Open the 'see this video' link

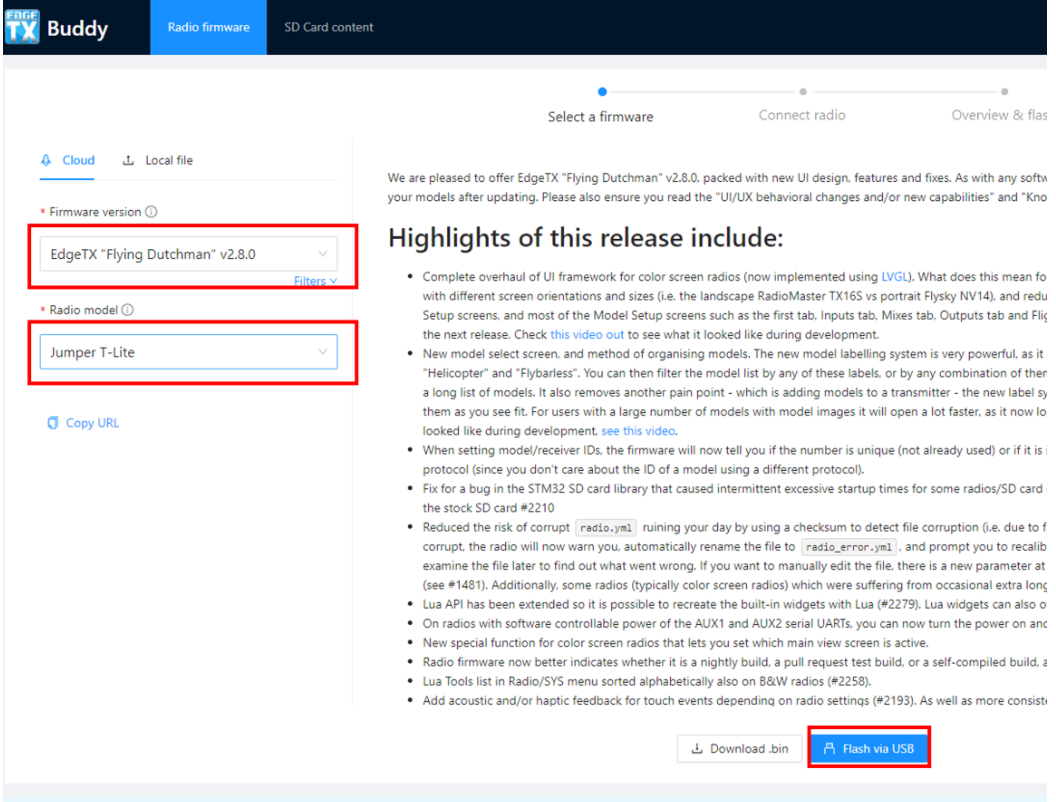(638, 431)
